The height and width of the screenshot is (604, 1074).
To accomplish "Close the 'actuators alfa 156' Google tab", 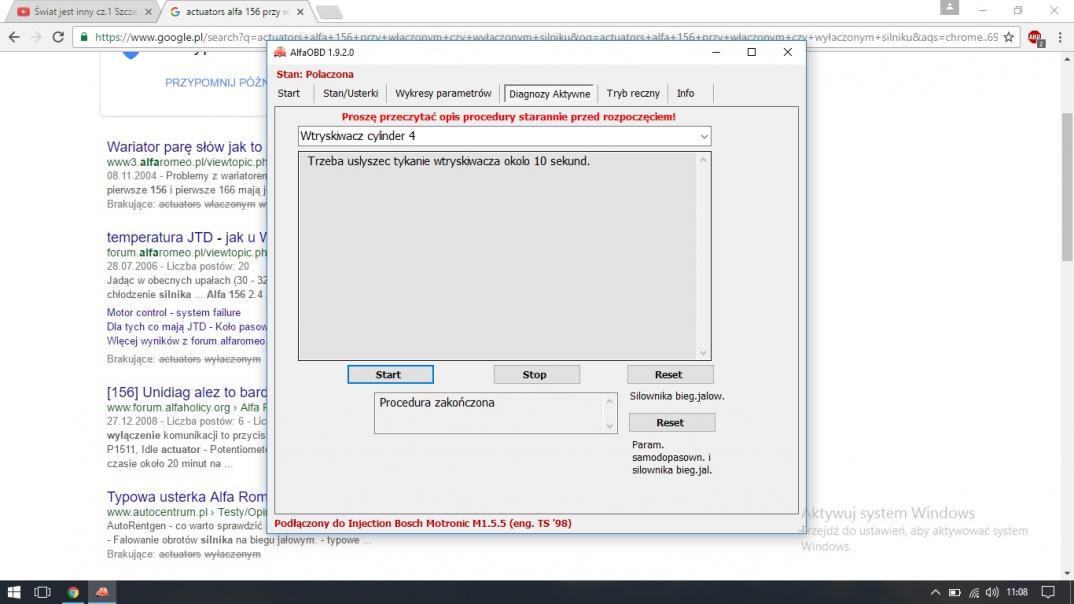I will (300, 12).
